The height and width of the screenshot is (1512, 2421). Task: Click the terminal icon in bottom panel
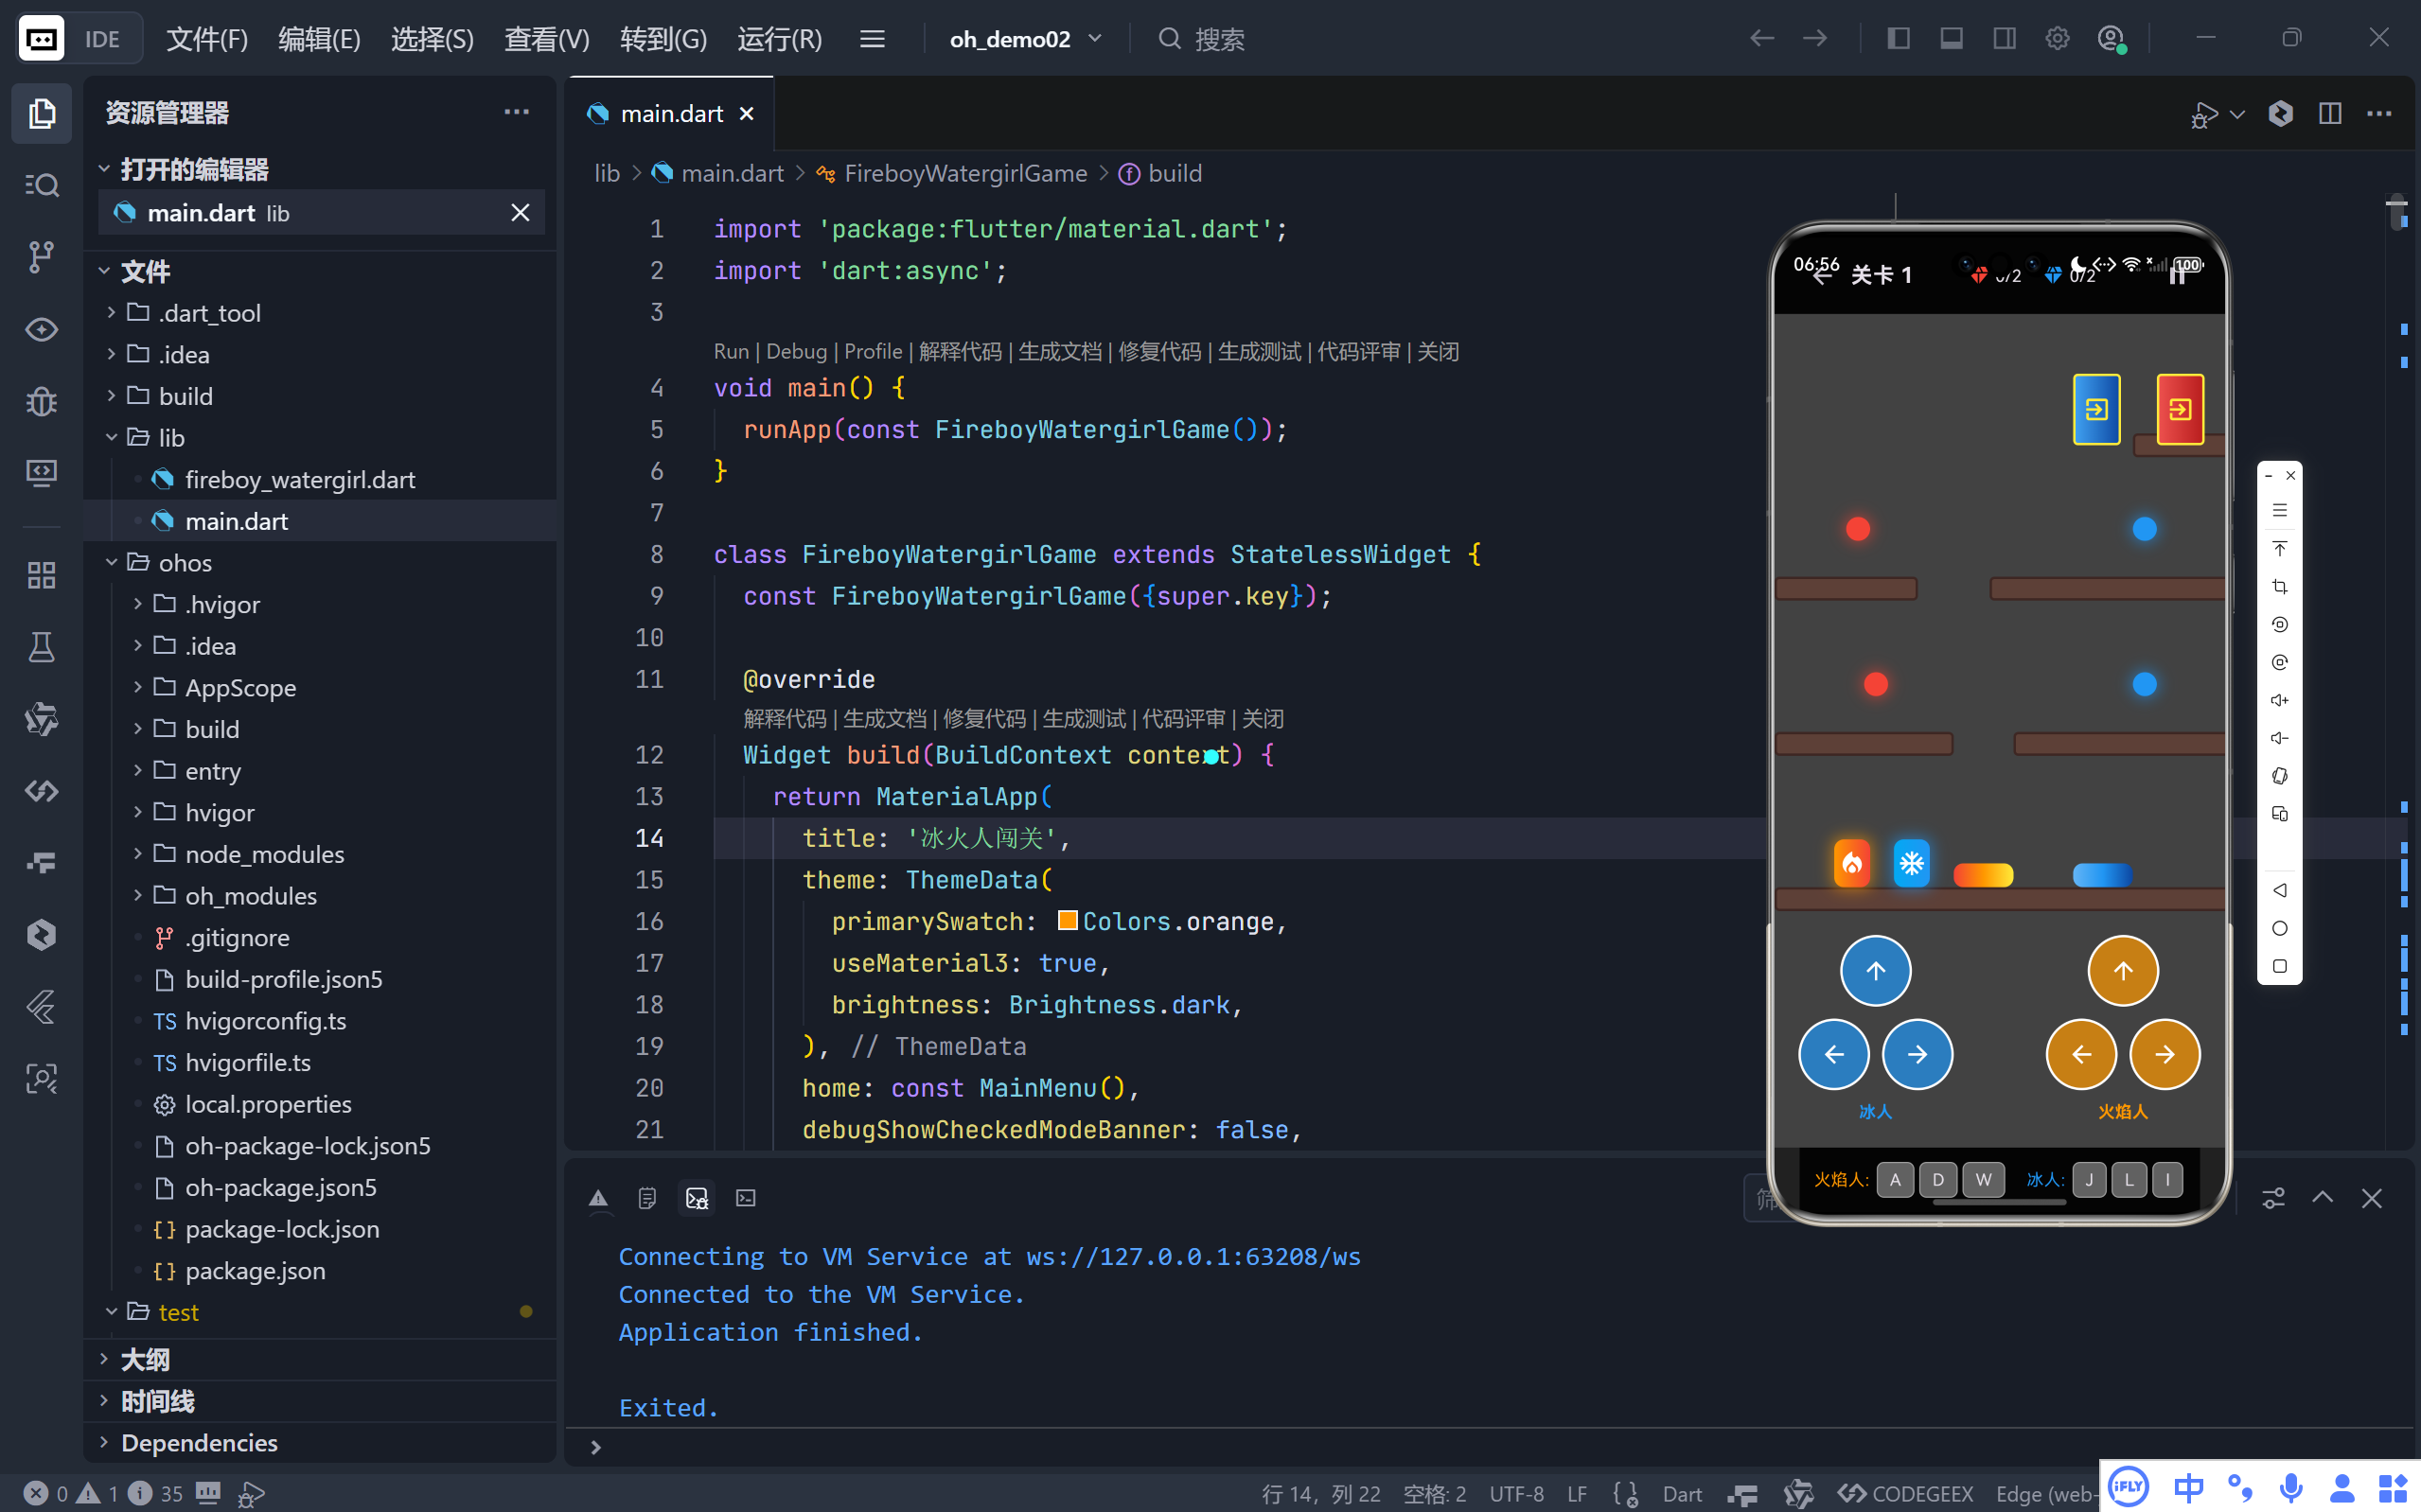click(746, 1198)
